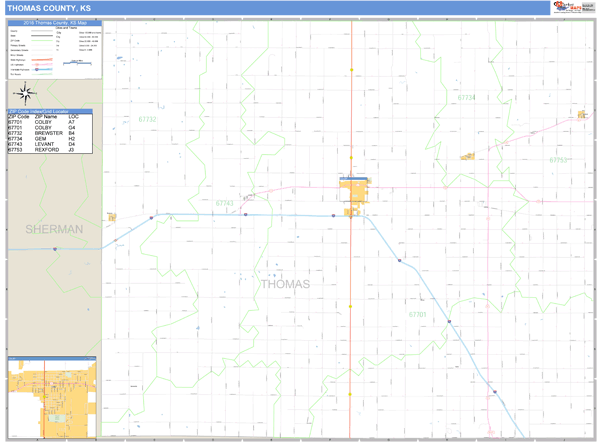Open the Colby city inset map thumbnail
The height and width of the screenshot is (442, 600).
52,397
